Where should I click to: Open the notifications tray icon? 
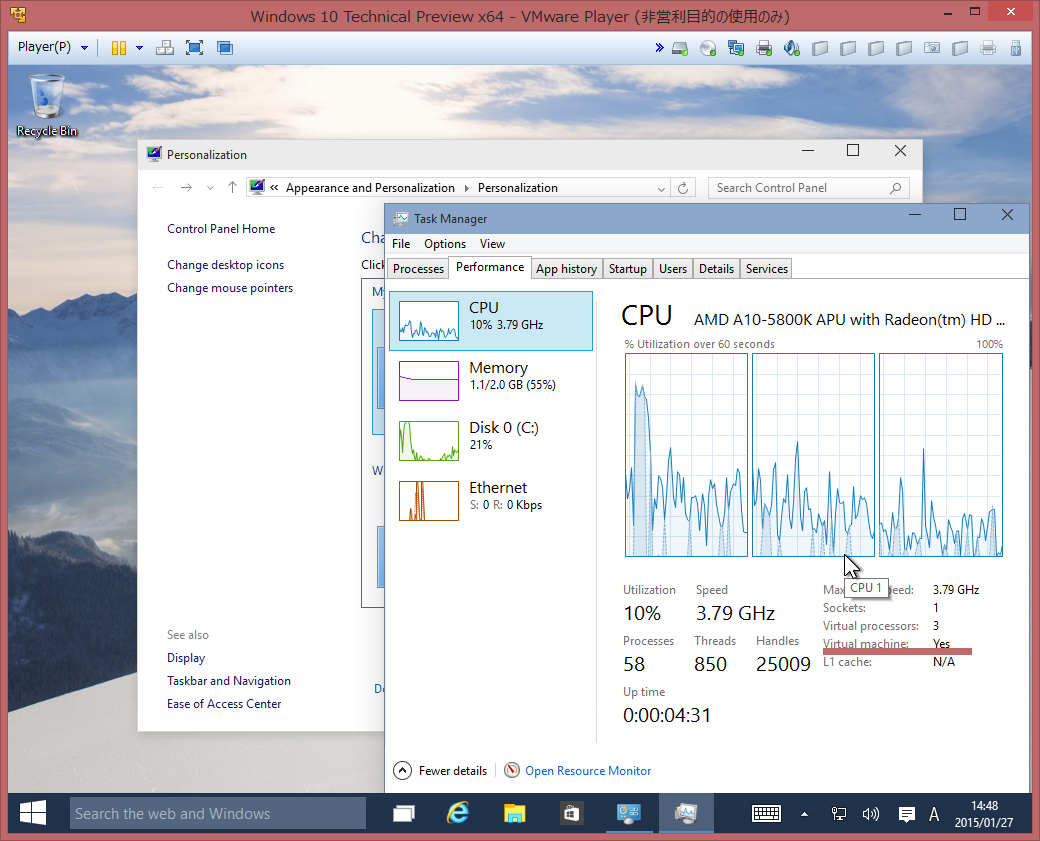pos(906,814)
